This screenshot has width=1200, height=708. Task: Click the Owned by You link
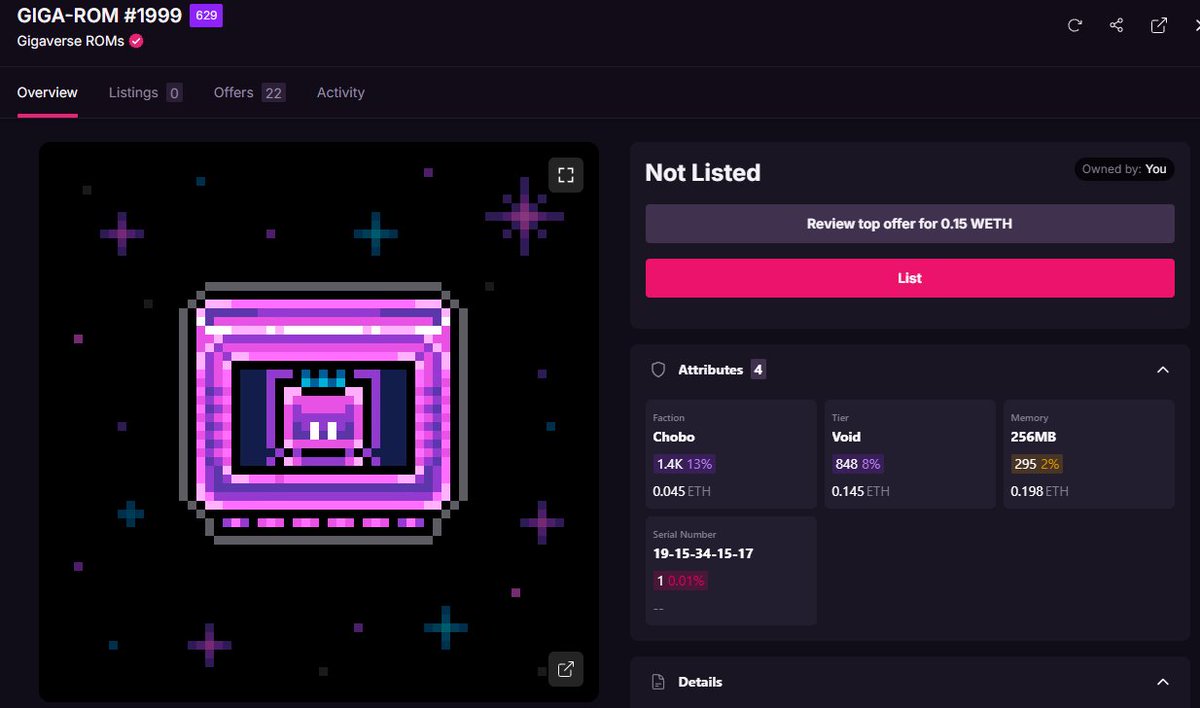(1124, 169)
